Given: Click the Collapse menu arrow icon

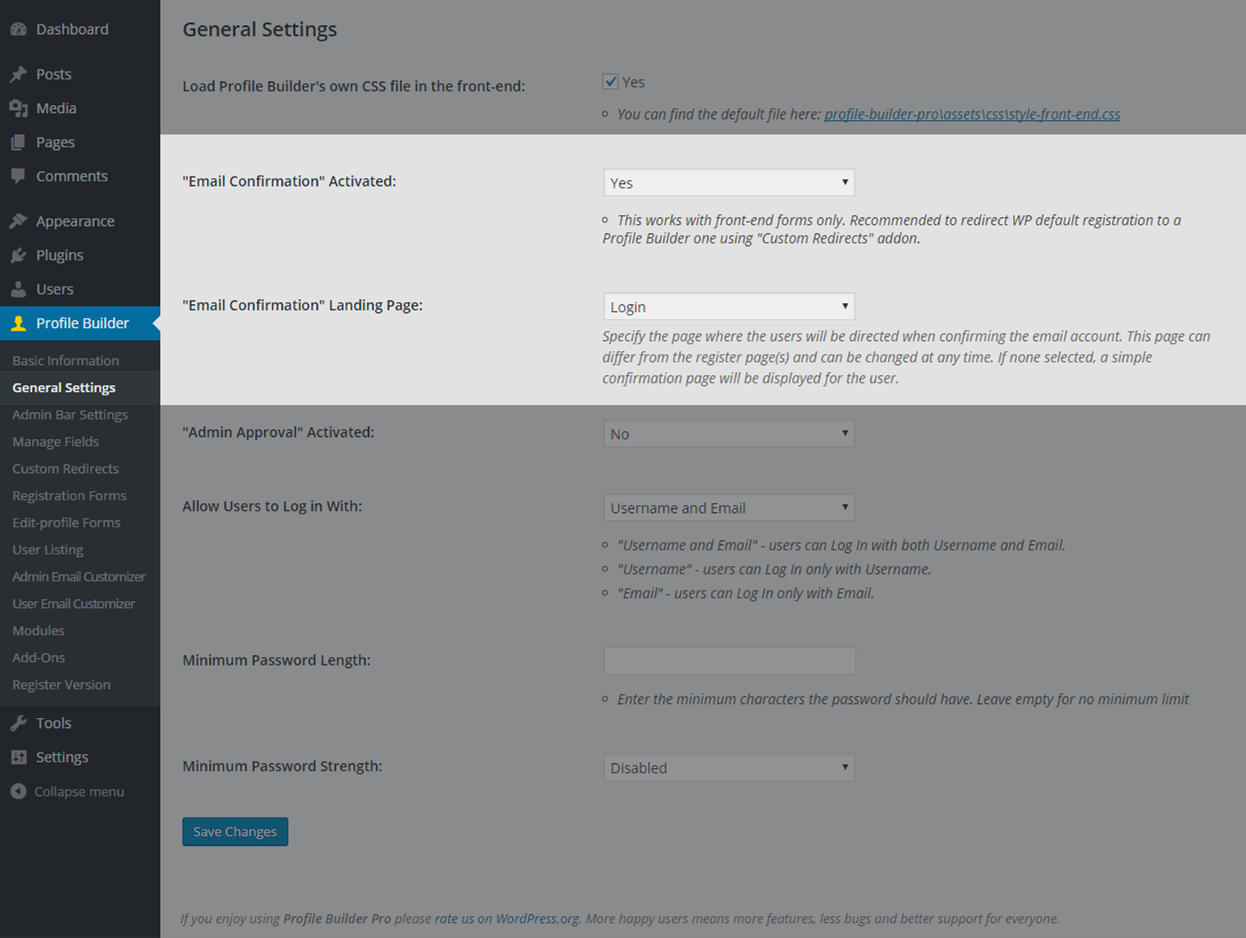Looking at the screenshot, I should pyautogui.click(x=18, y=791).
